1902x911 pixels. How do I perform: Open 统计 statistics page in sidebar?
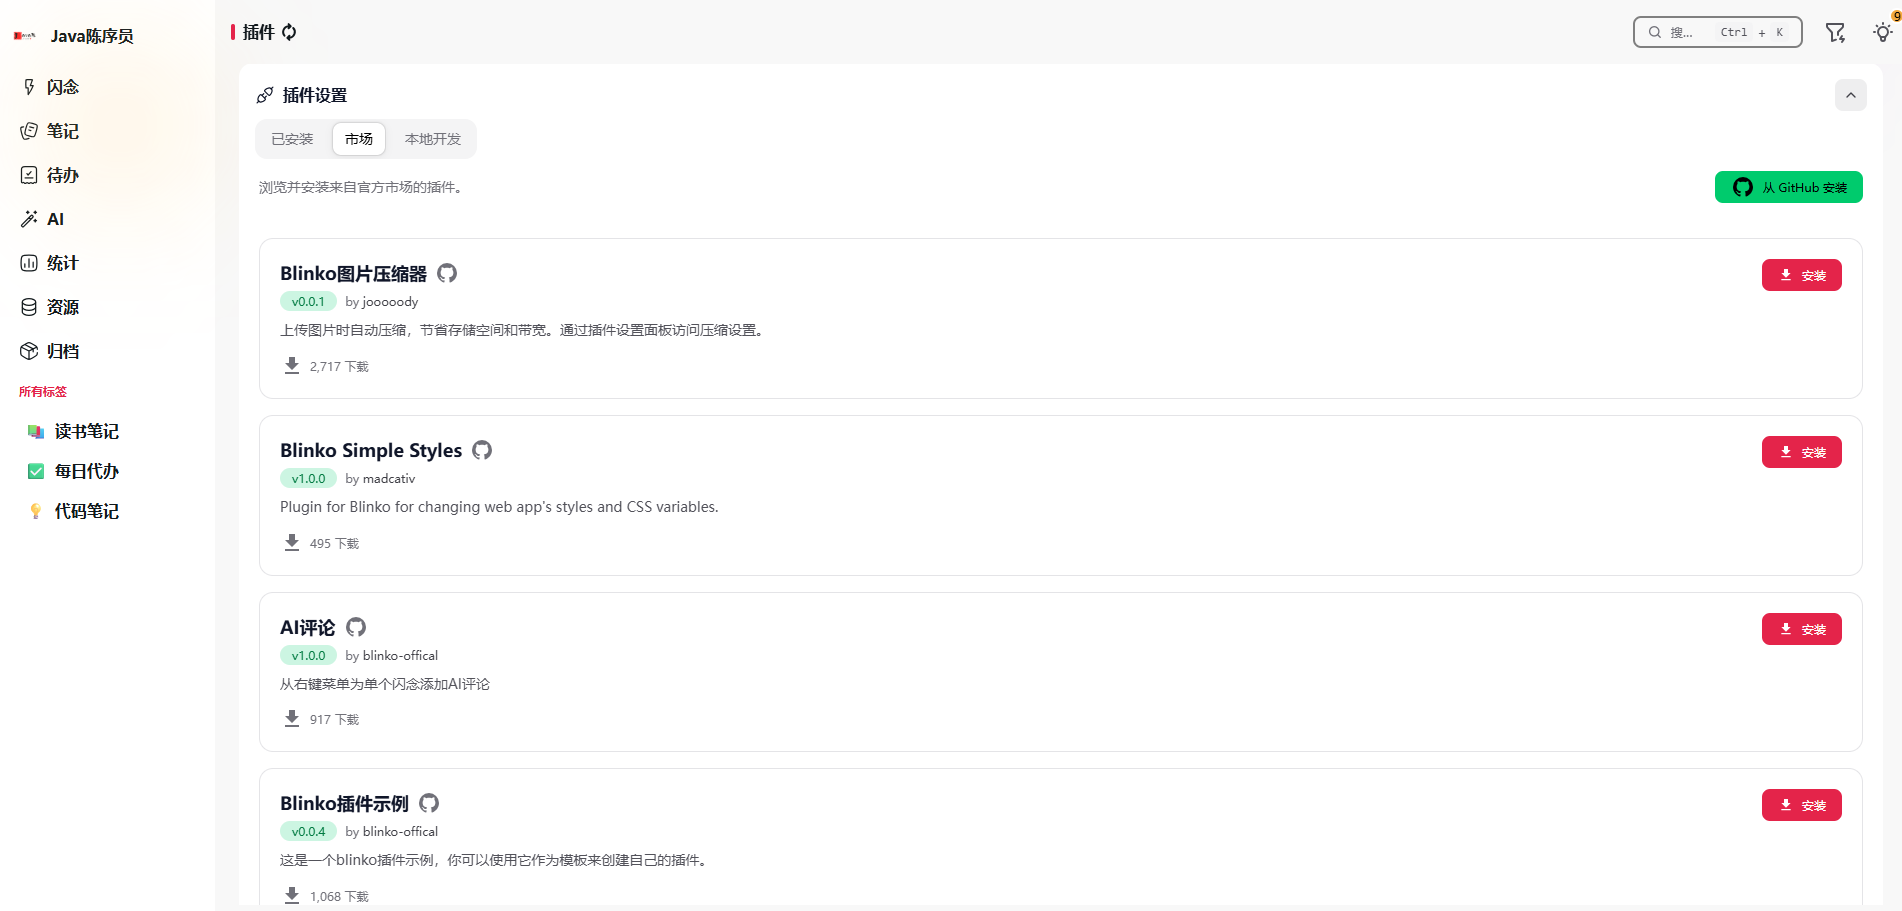[62, 263]
